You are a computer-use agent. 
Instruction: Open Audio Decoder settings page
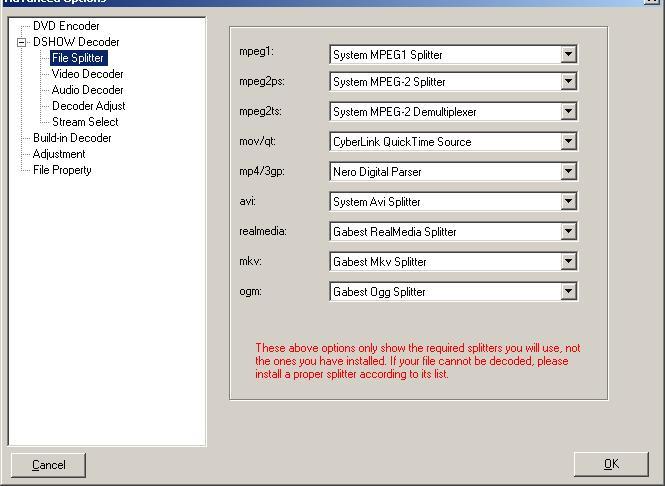pos(87,90)
